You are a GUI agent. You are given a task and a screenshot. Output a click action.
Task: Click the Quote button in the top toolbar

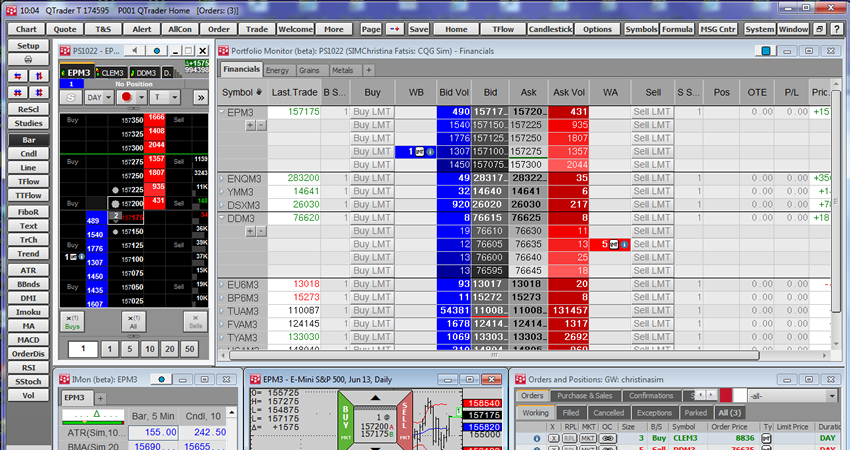[x=64, y=29]
